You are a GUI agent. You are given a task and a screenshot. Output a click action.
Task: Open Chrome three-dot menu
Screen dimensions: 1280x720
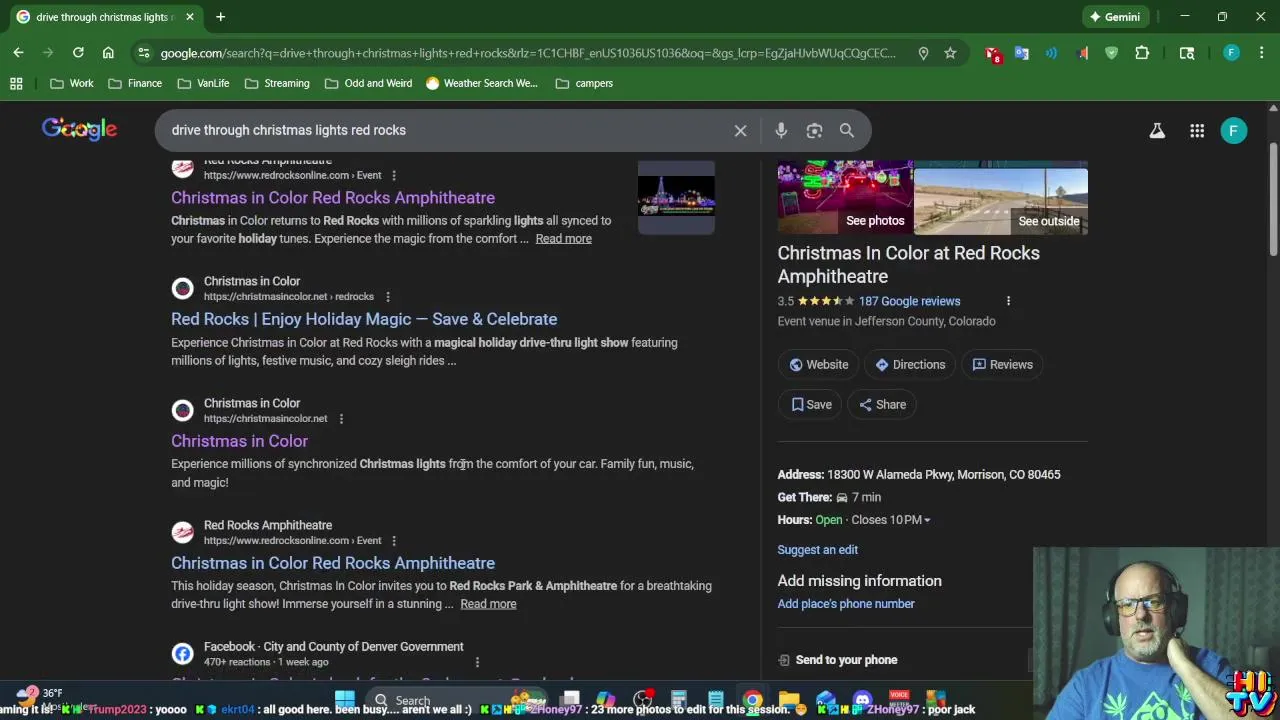point(1261,53)
